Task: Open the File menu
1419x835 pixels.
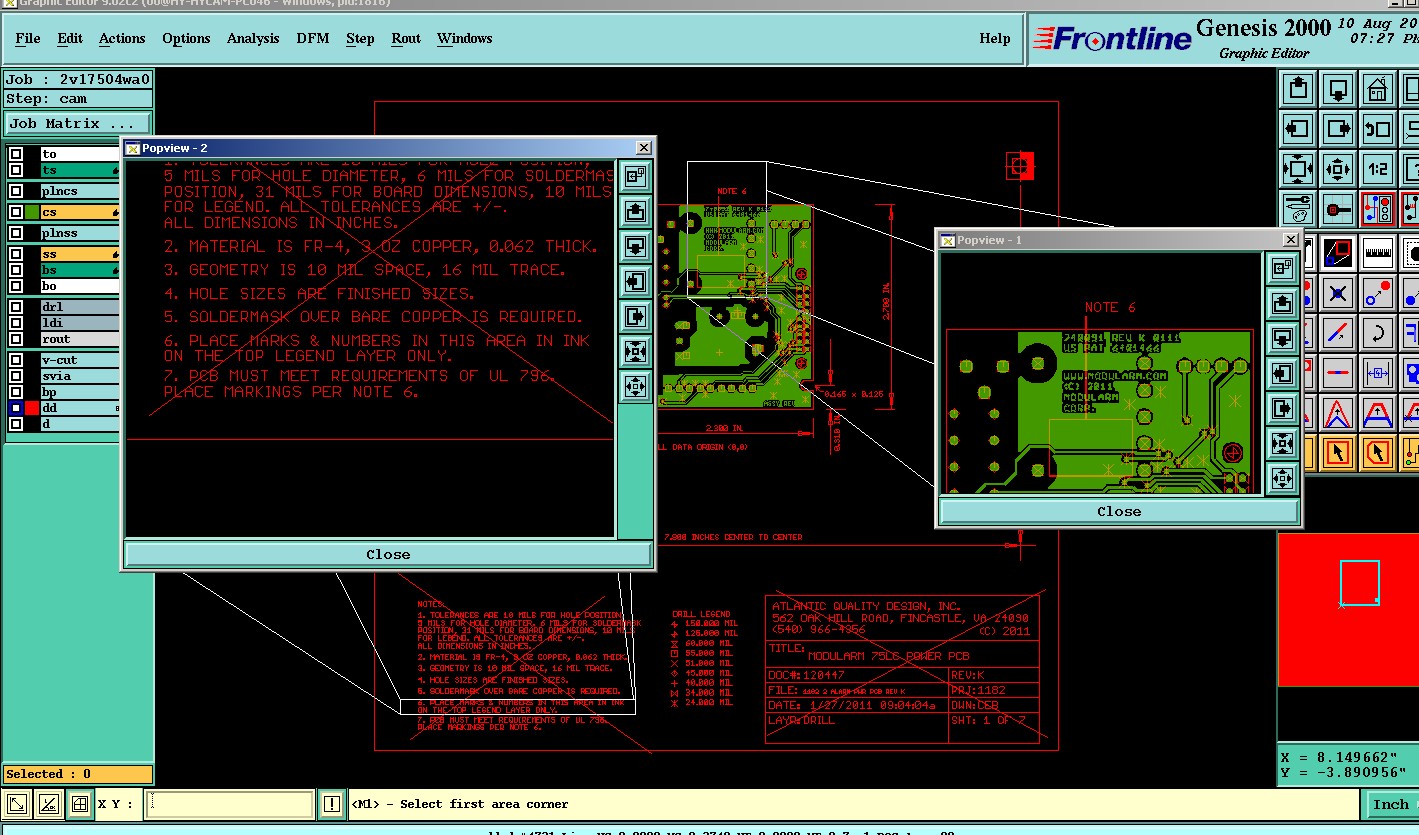Action: point(28,38)
